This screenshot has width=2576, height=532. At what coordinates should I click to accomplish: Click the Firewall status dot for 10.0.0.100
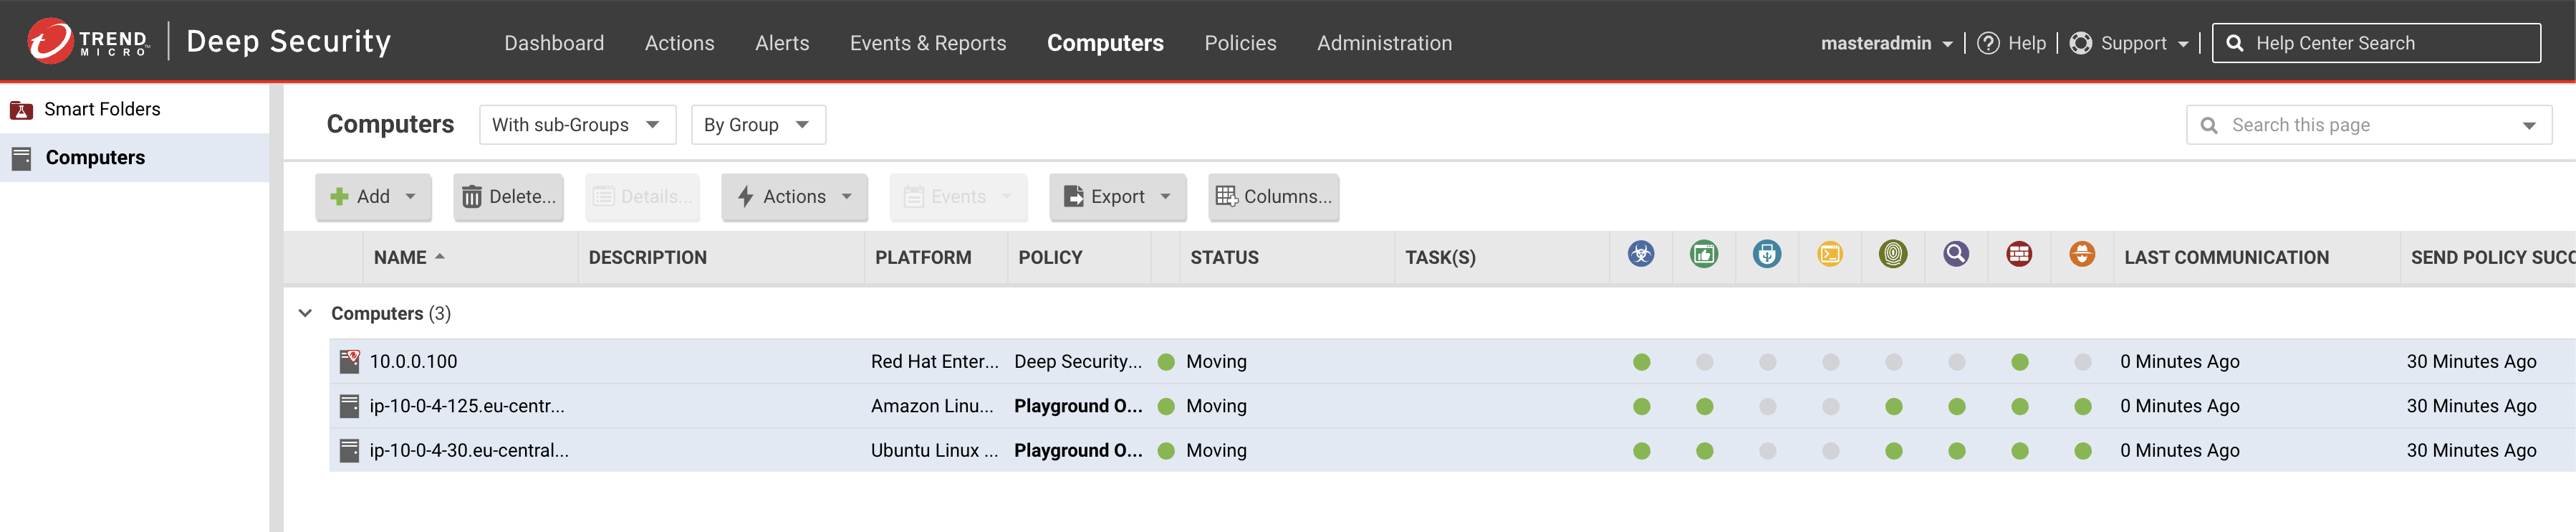click(x=2019, y=362)
